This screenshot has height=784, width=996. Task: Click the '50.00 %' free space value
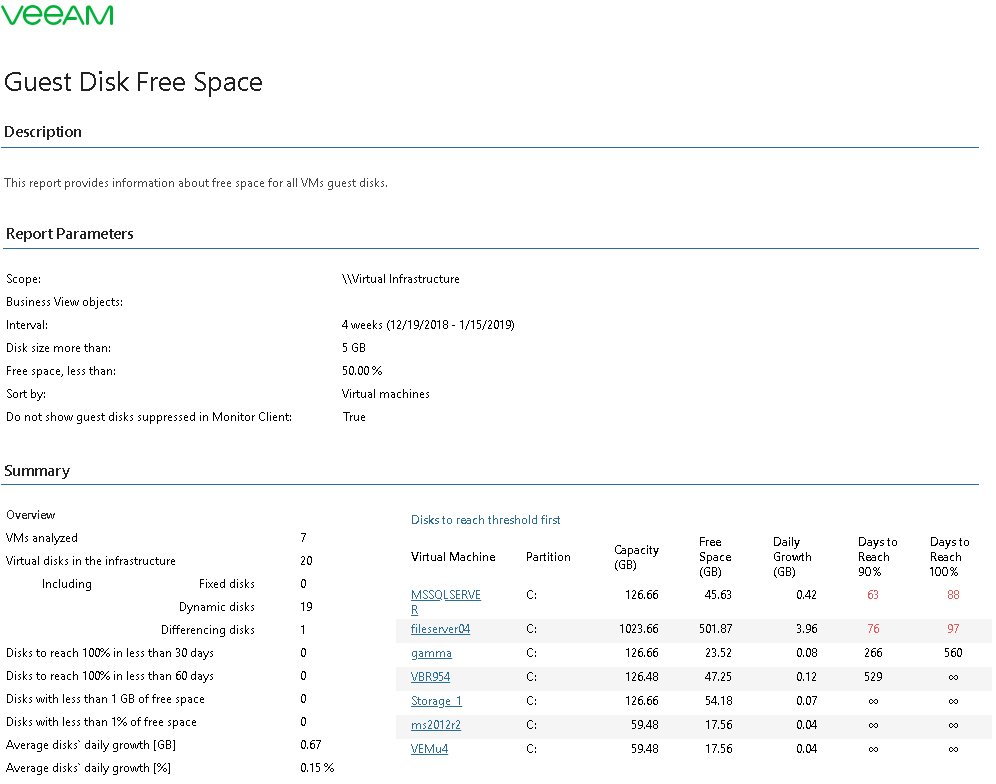361,370
